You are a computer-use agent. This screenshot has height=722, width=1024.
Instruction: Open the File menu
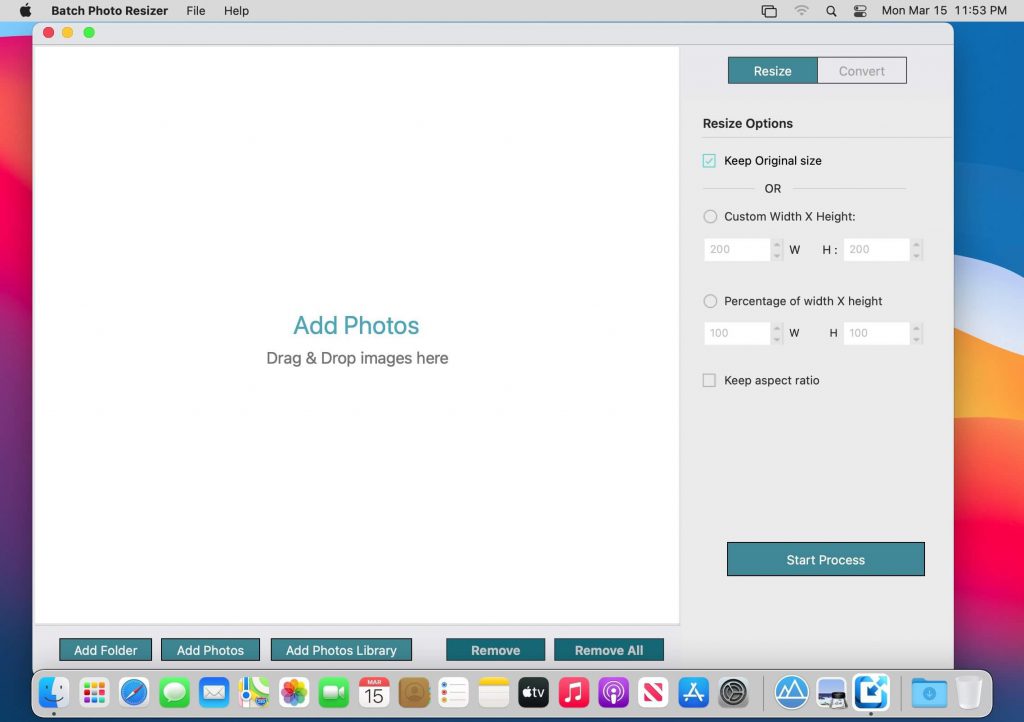[195, 11]
